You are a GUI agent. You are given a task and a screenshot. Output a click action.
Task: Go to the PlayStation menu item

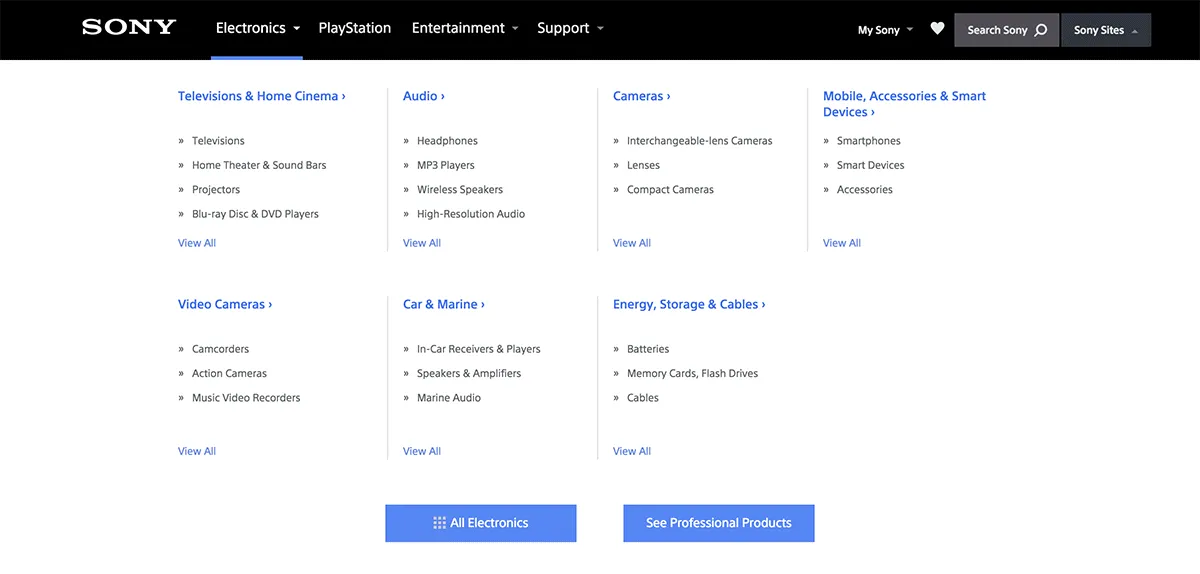[x=355, y=28]
